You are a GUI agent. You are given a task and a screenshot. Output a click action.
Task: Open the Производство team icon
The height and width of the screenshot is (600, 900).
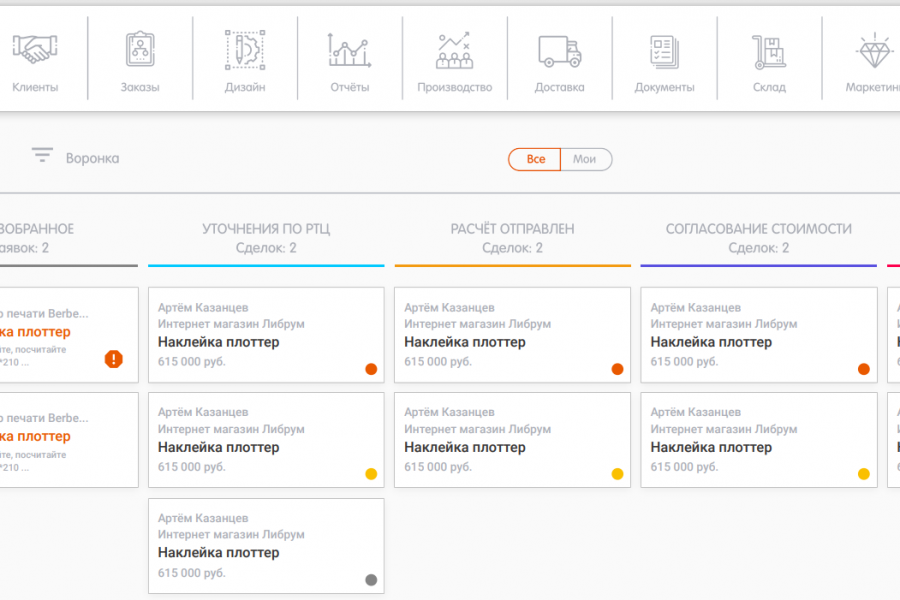[x=454, y=50]
